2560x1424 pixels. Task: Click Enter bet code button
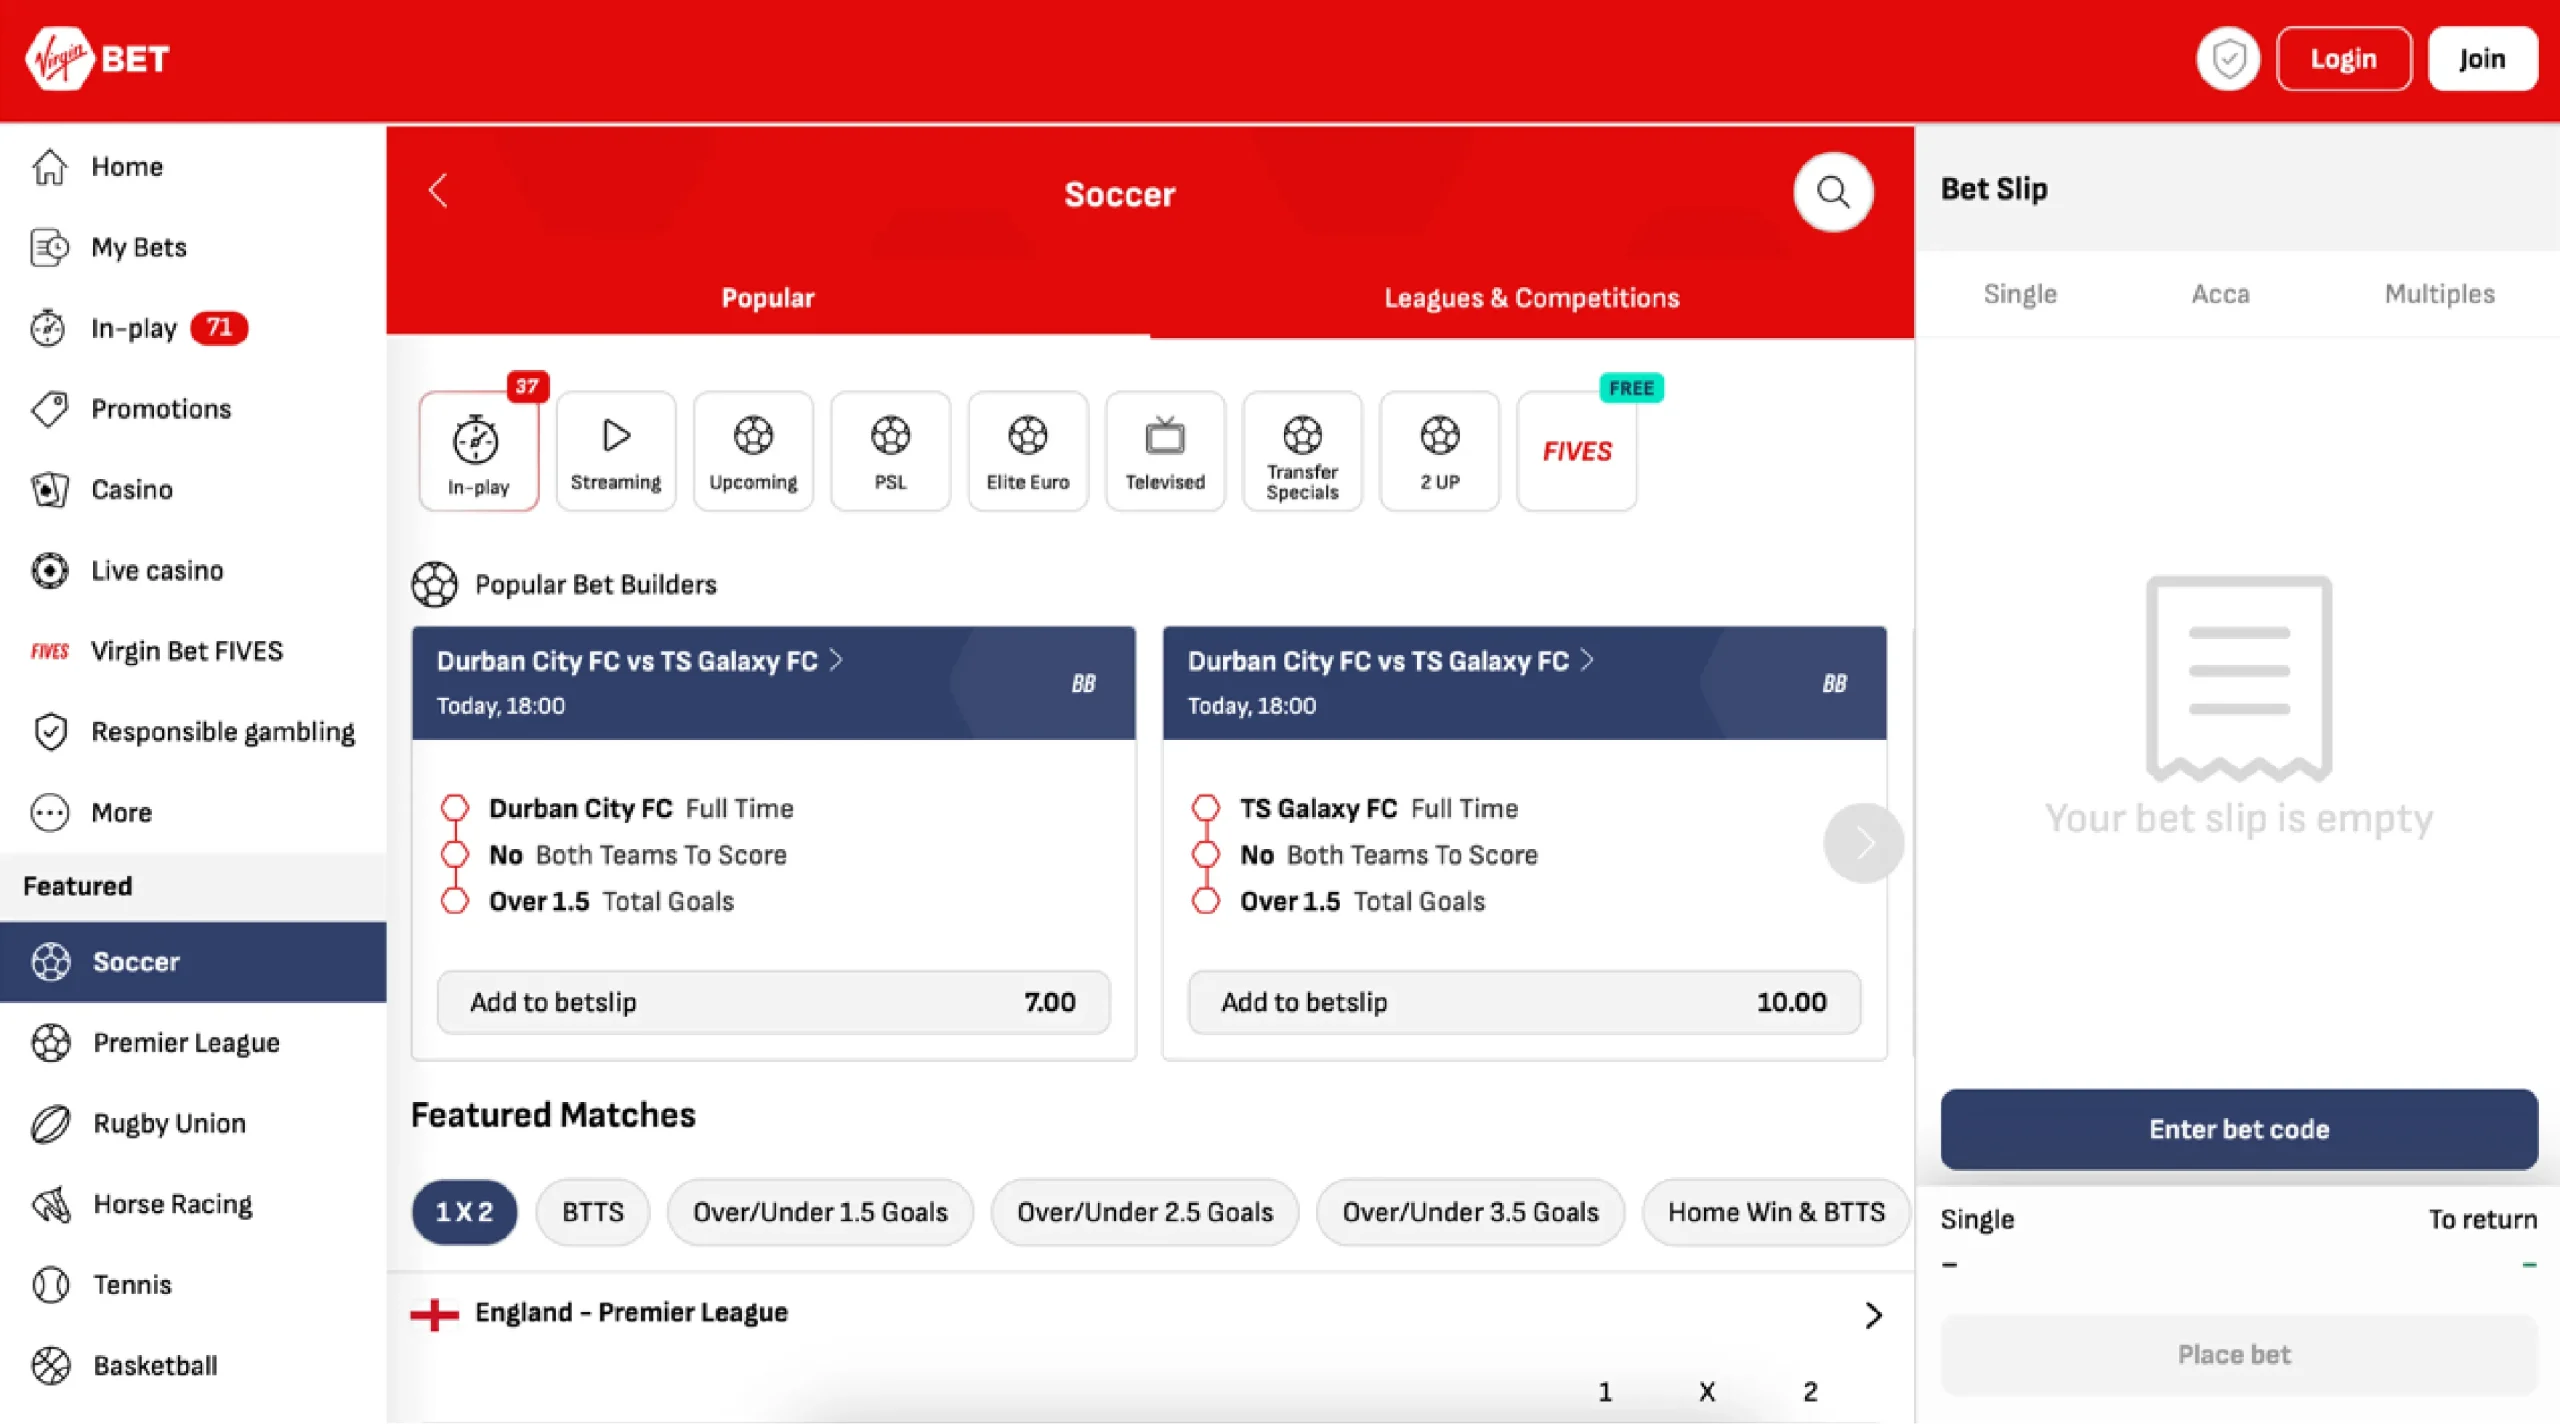[x=2239, y=1129]
